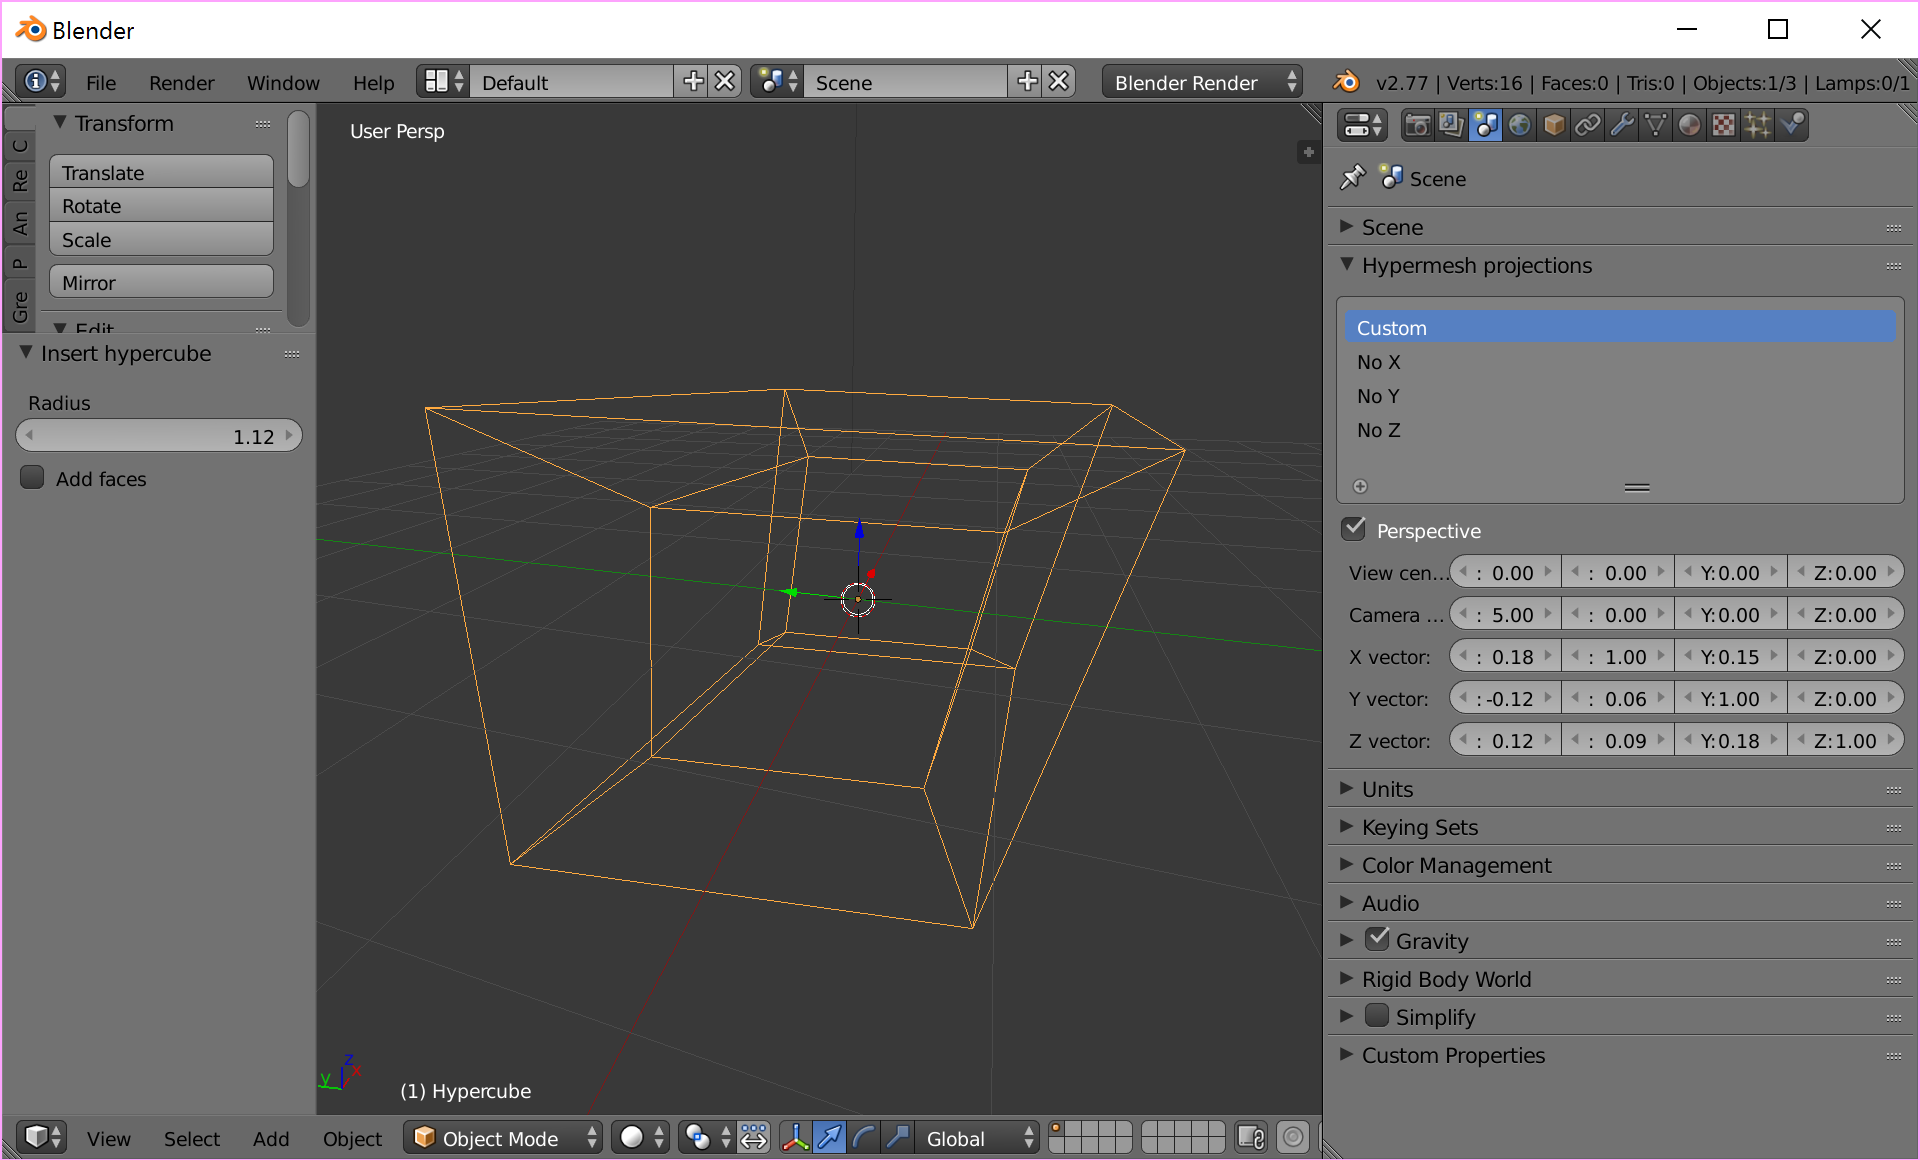Open the viewport shading dropdown

tap(641, 1138)
